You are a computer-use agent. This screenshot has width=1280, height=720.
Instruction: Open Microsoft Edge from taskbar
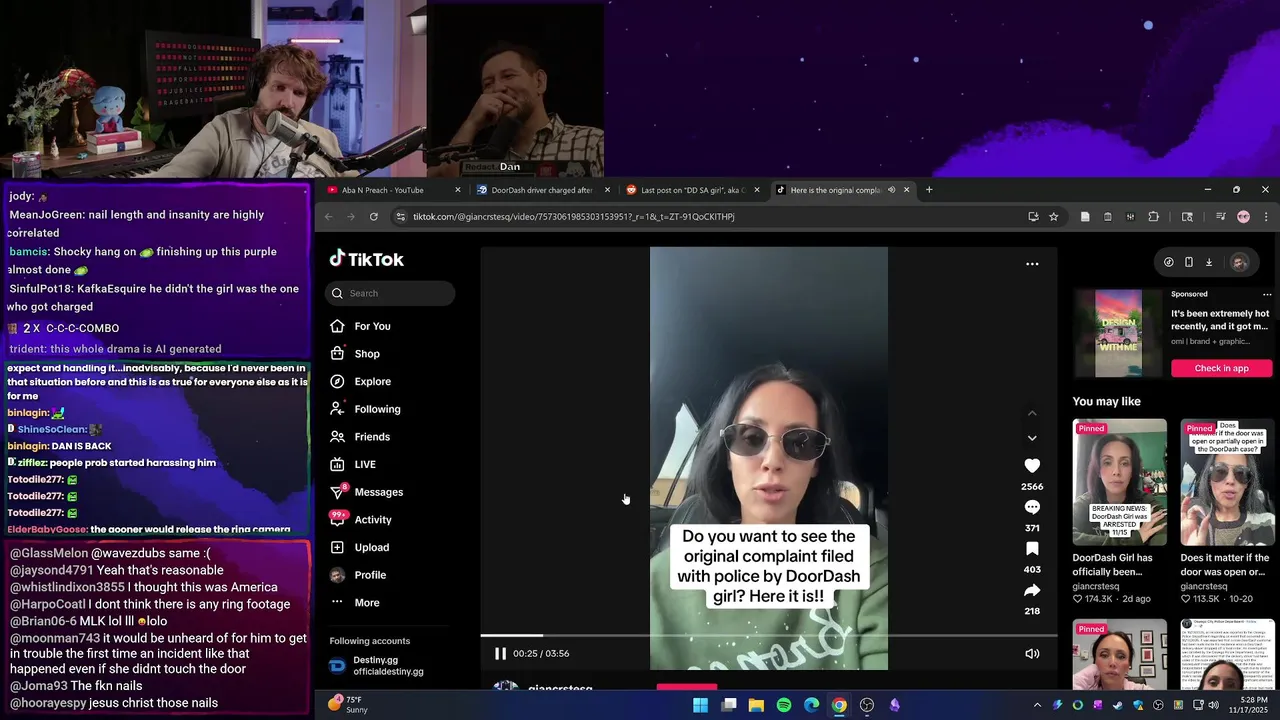click(812, 705)
